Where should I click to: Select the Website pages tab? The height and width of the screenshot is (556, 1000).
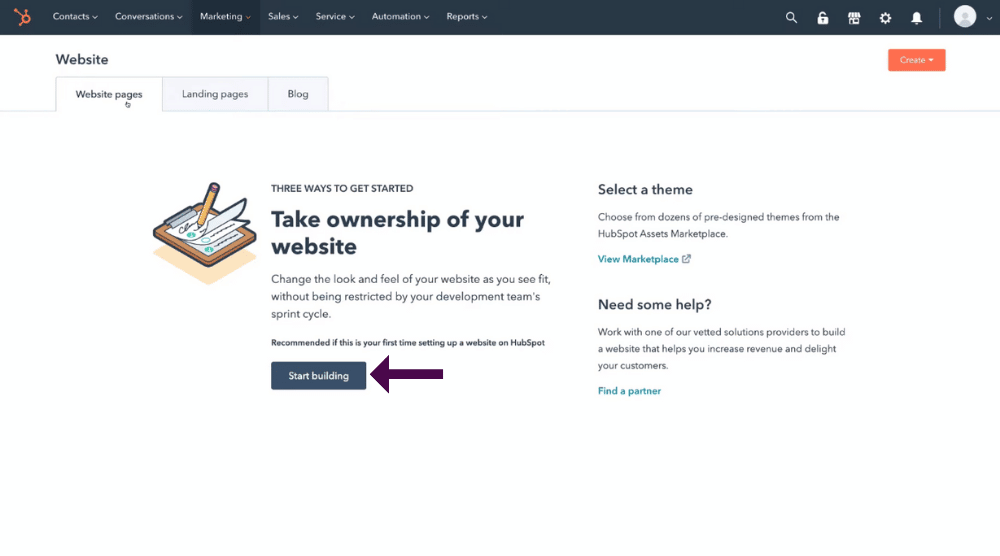(109, 94)
